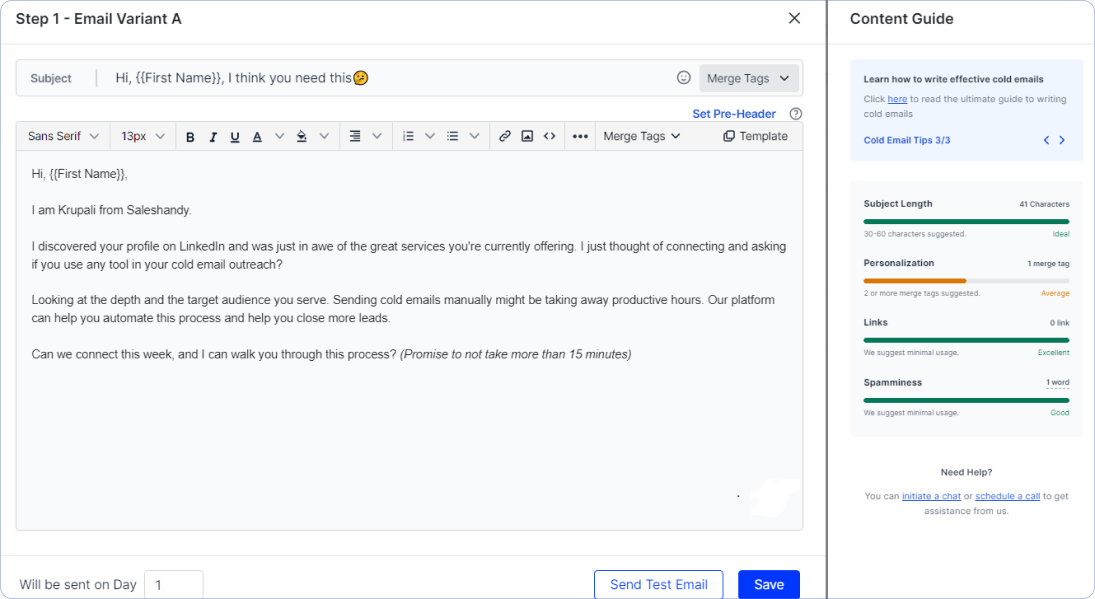Toggle underline formatting in the editor toolbar
Screen dimensions: 1095x599
(235, 137)
